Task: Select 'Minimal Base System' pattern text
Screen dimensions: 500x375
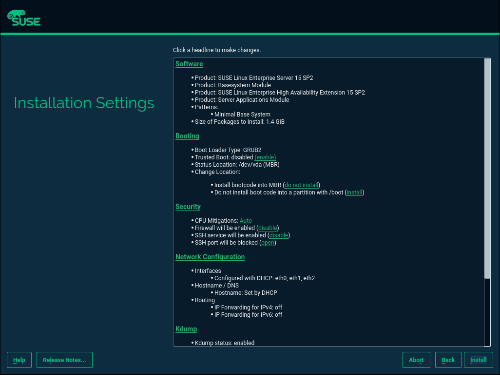Action: click(x=242, y=114)
